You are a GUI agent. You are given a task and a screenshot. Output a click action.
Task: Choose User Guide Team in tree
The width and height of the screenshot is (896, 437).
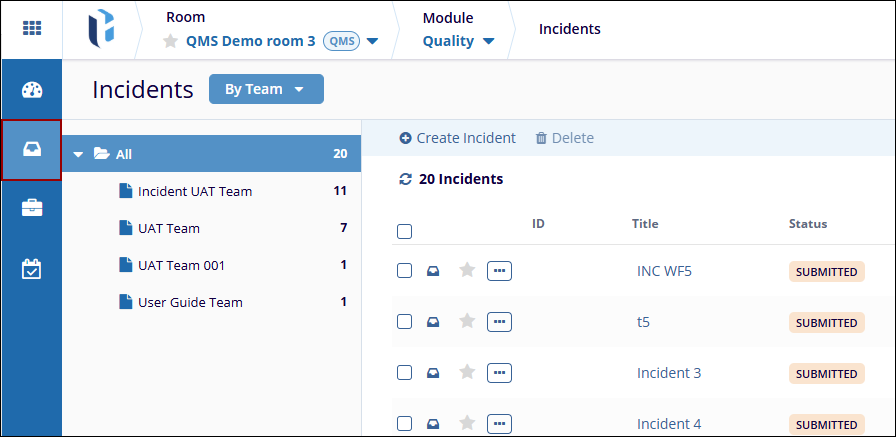pos(189,302)
